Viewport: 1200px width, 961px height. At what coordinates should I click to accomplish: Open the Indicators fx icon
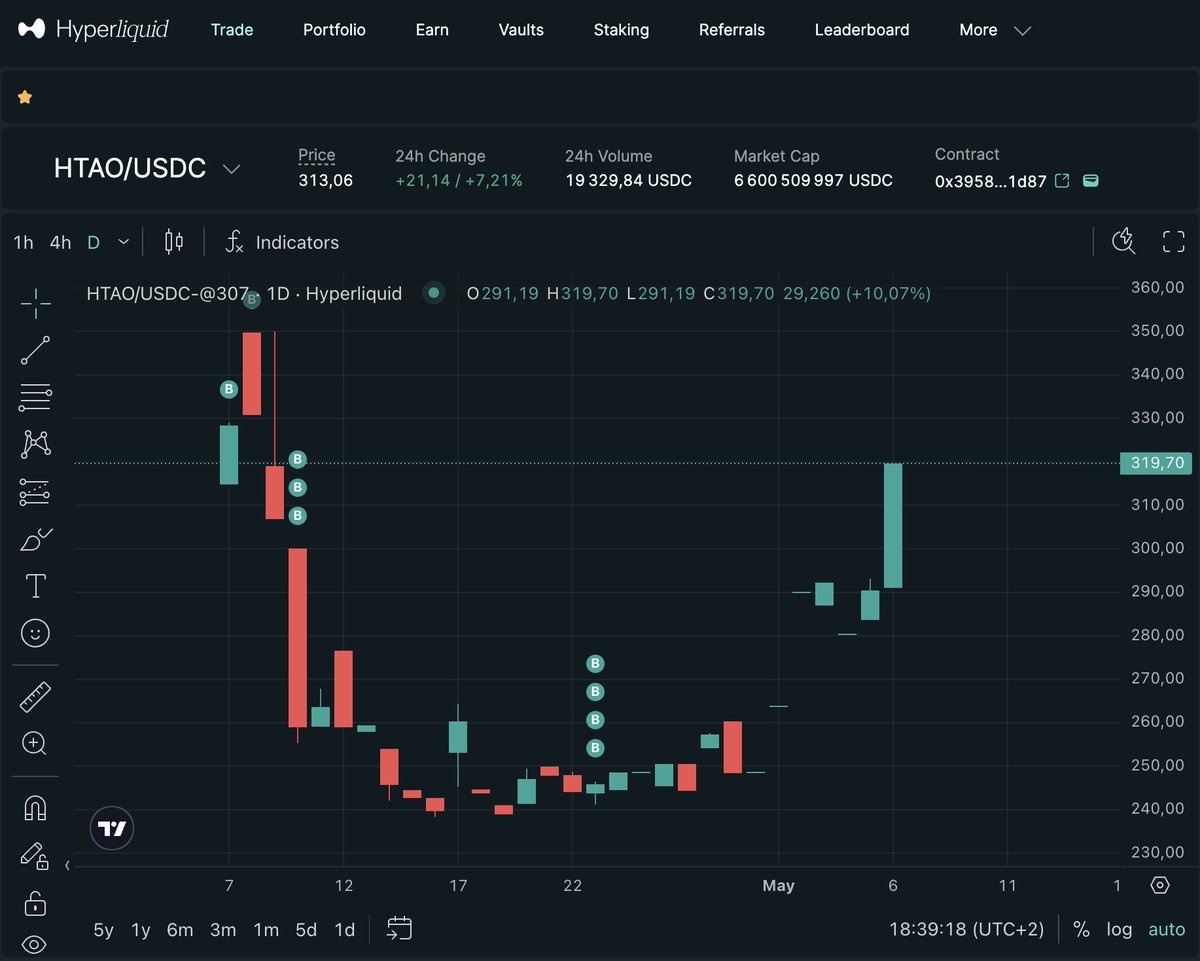tap(235, 242)
